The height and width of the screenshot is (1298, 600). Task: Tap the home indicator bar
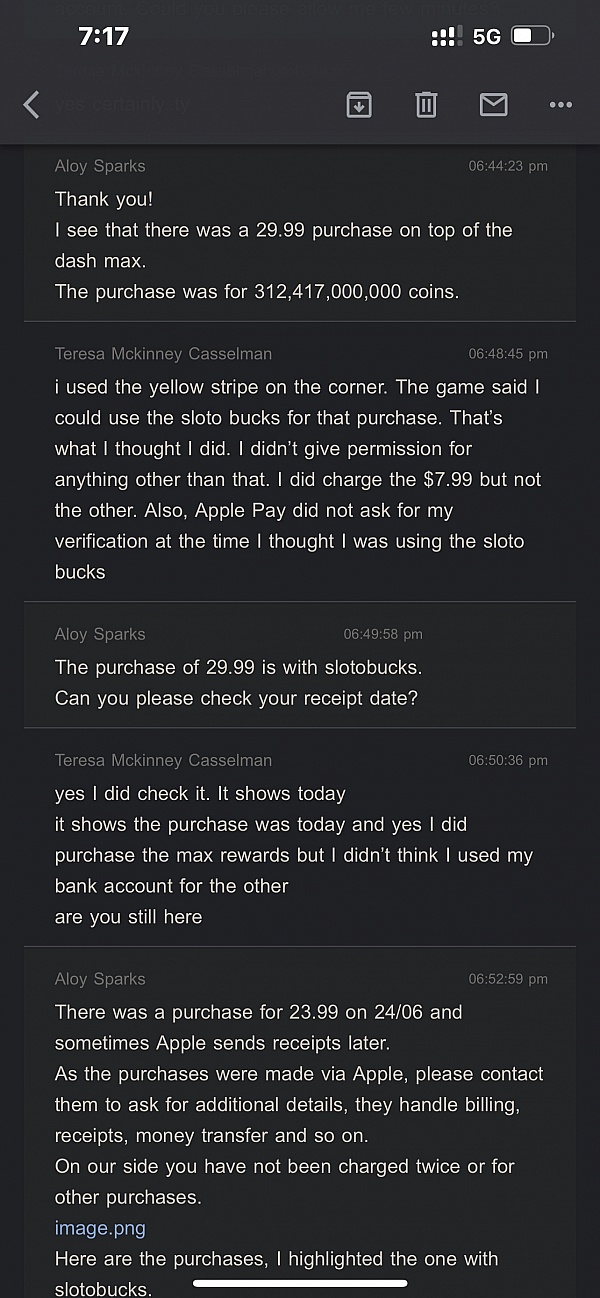299,1283
